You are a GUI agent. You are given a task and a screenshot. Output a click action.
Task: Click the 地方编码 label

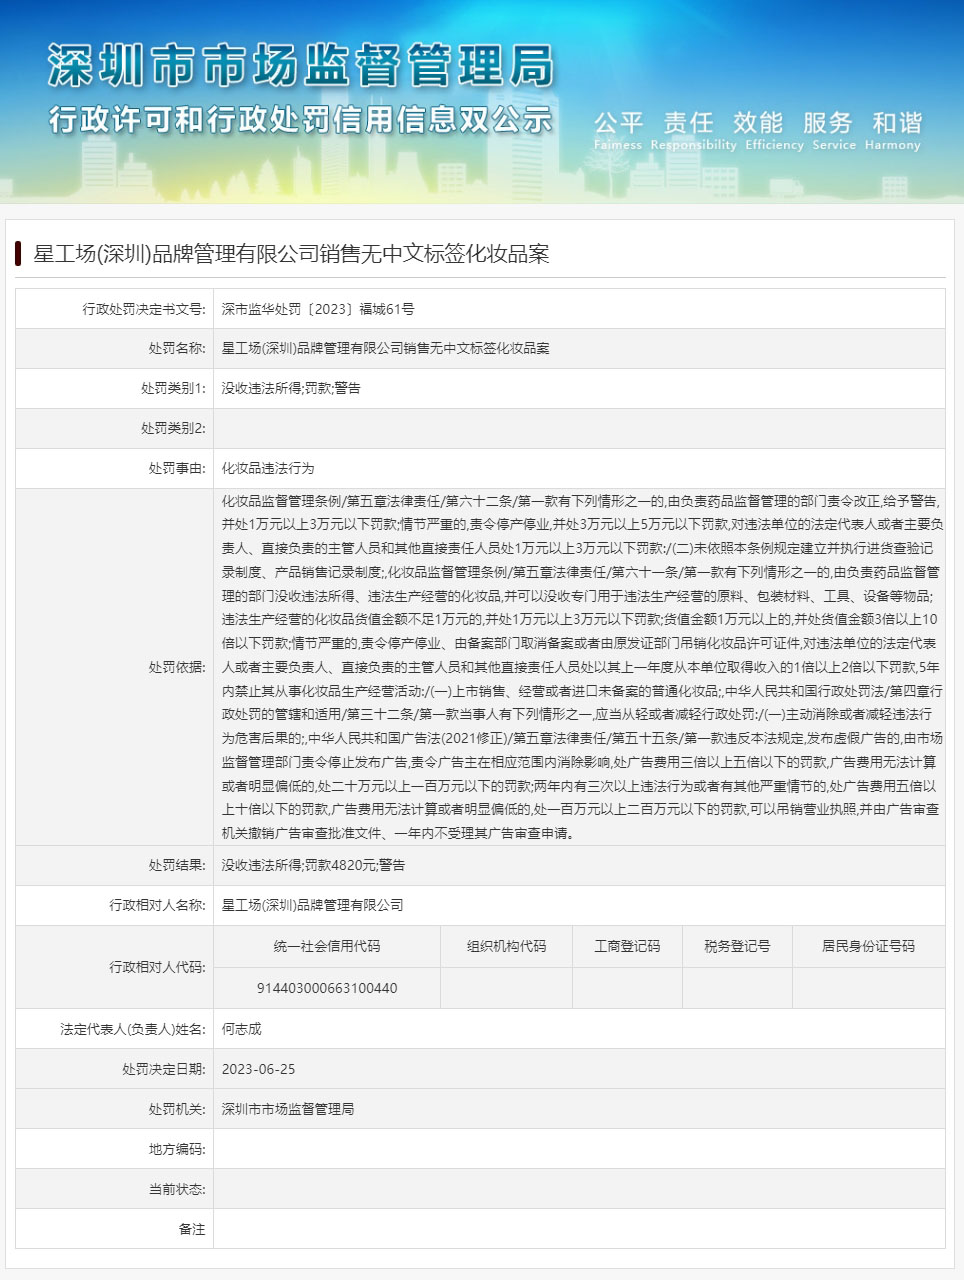click(x=176, y=1149)
